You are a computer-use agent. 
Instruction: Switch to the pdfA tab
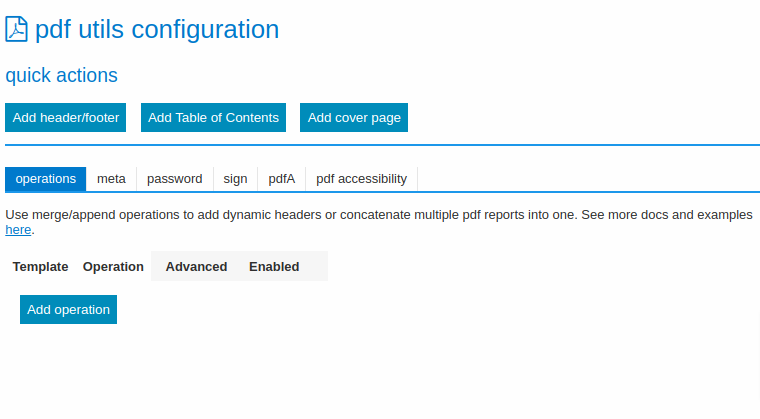(281, 179)
